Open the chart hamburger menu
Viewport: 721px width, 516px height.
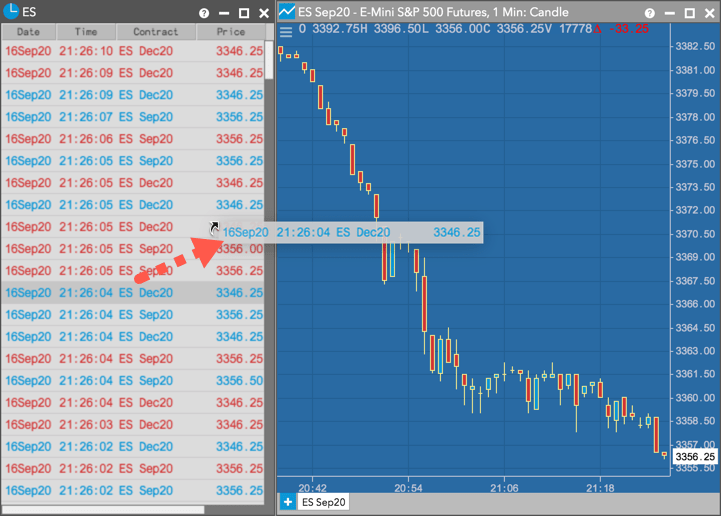[x=286, y=32]
